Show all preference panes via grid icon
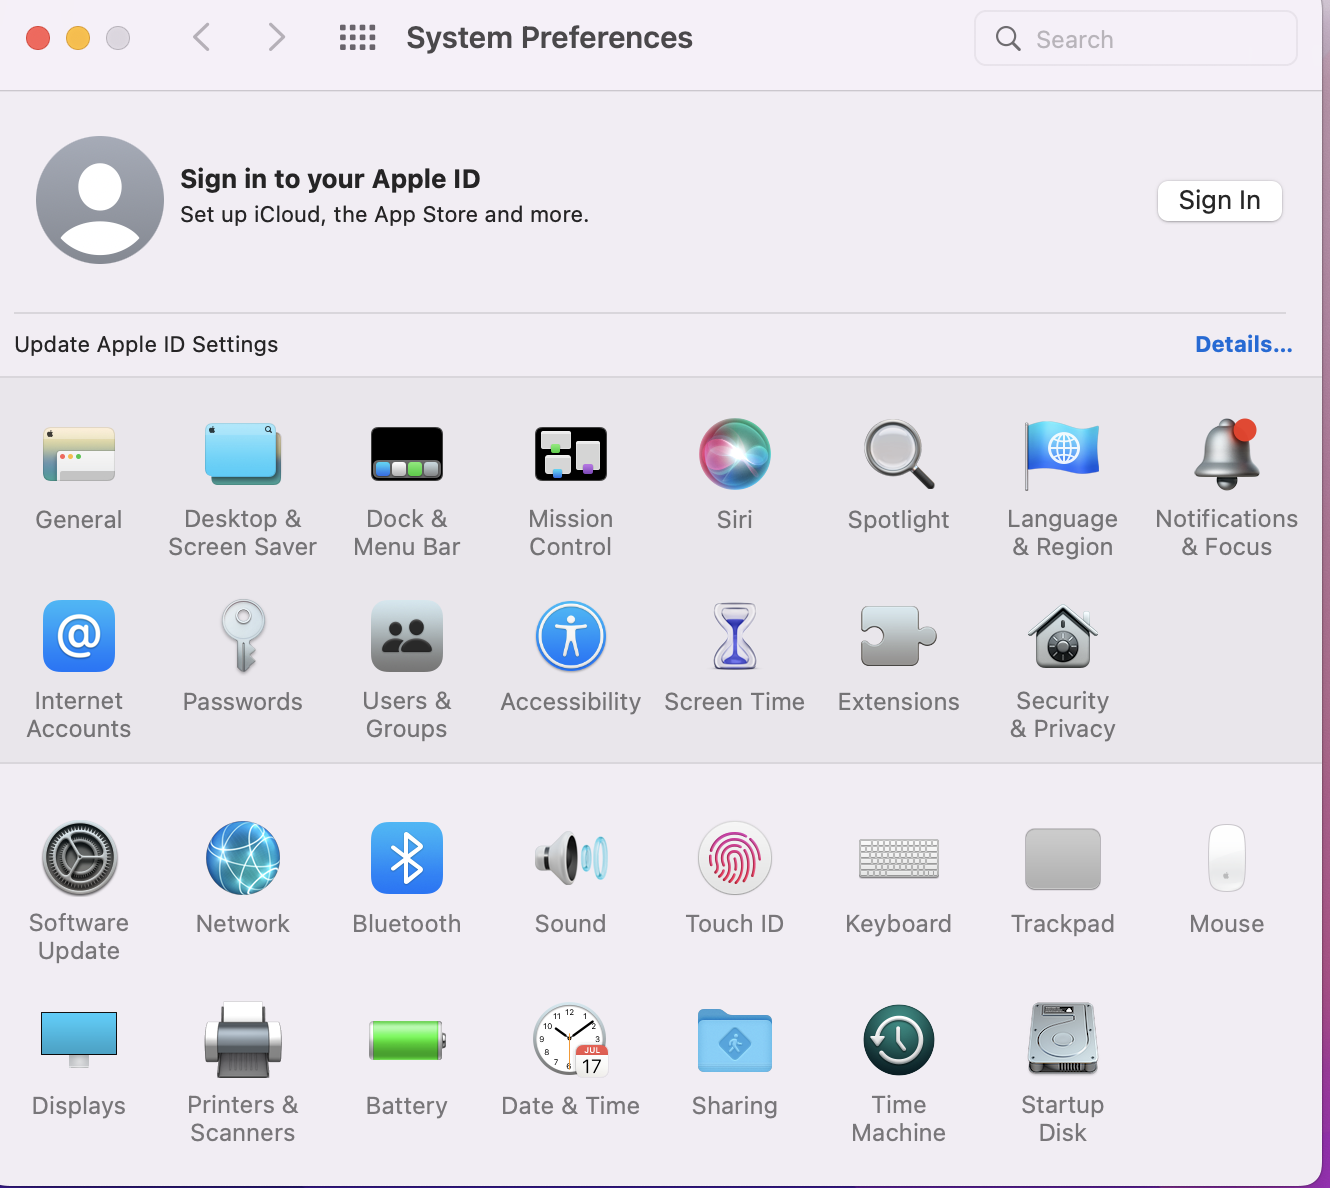This screenshot has width=1330, height=1188. 357,37
